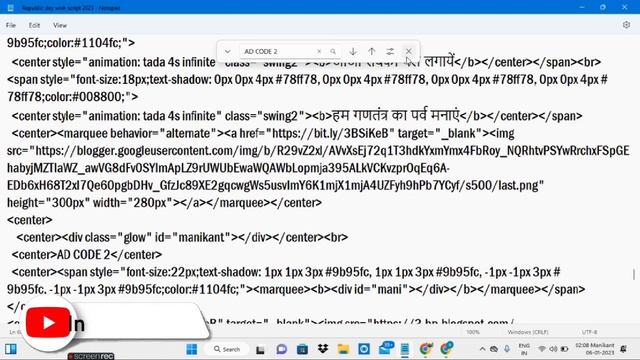
Task: Close the find bar
Action: tap(409, 51)
